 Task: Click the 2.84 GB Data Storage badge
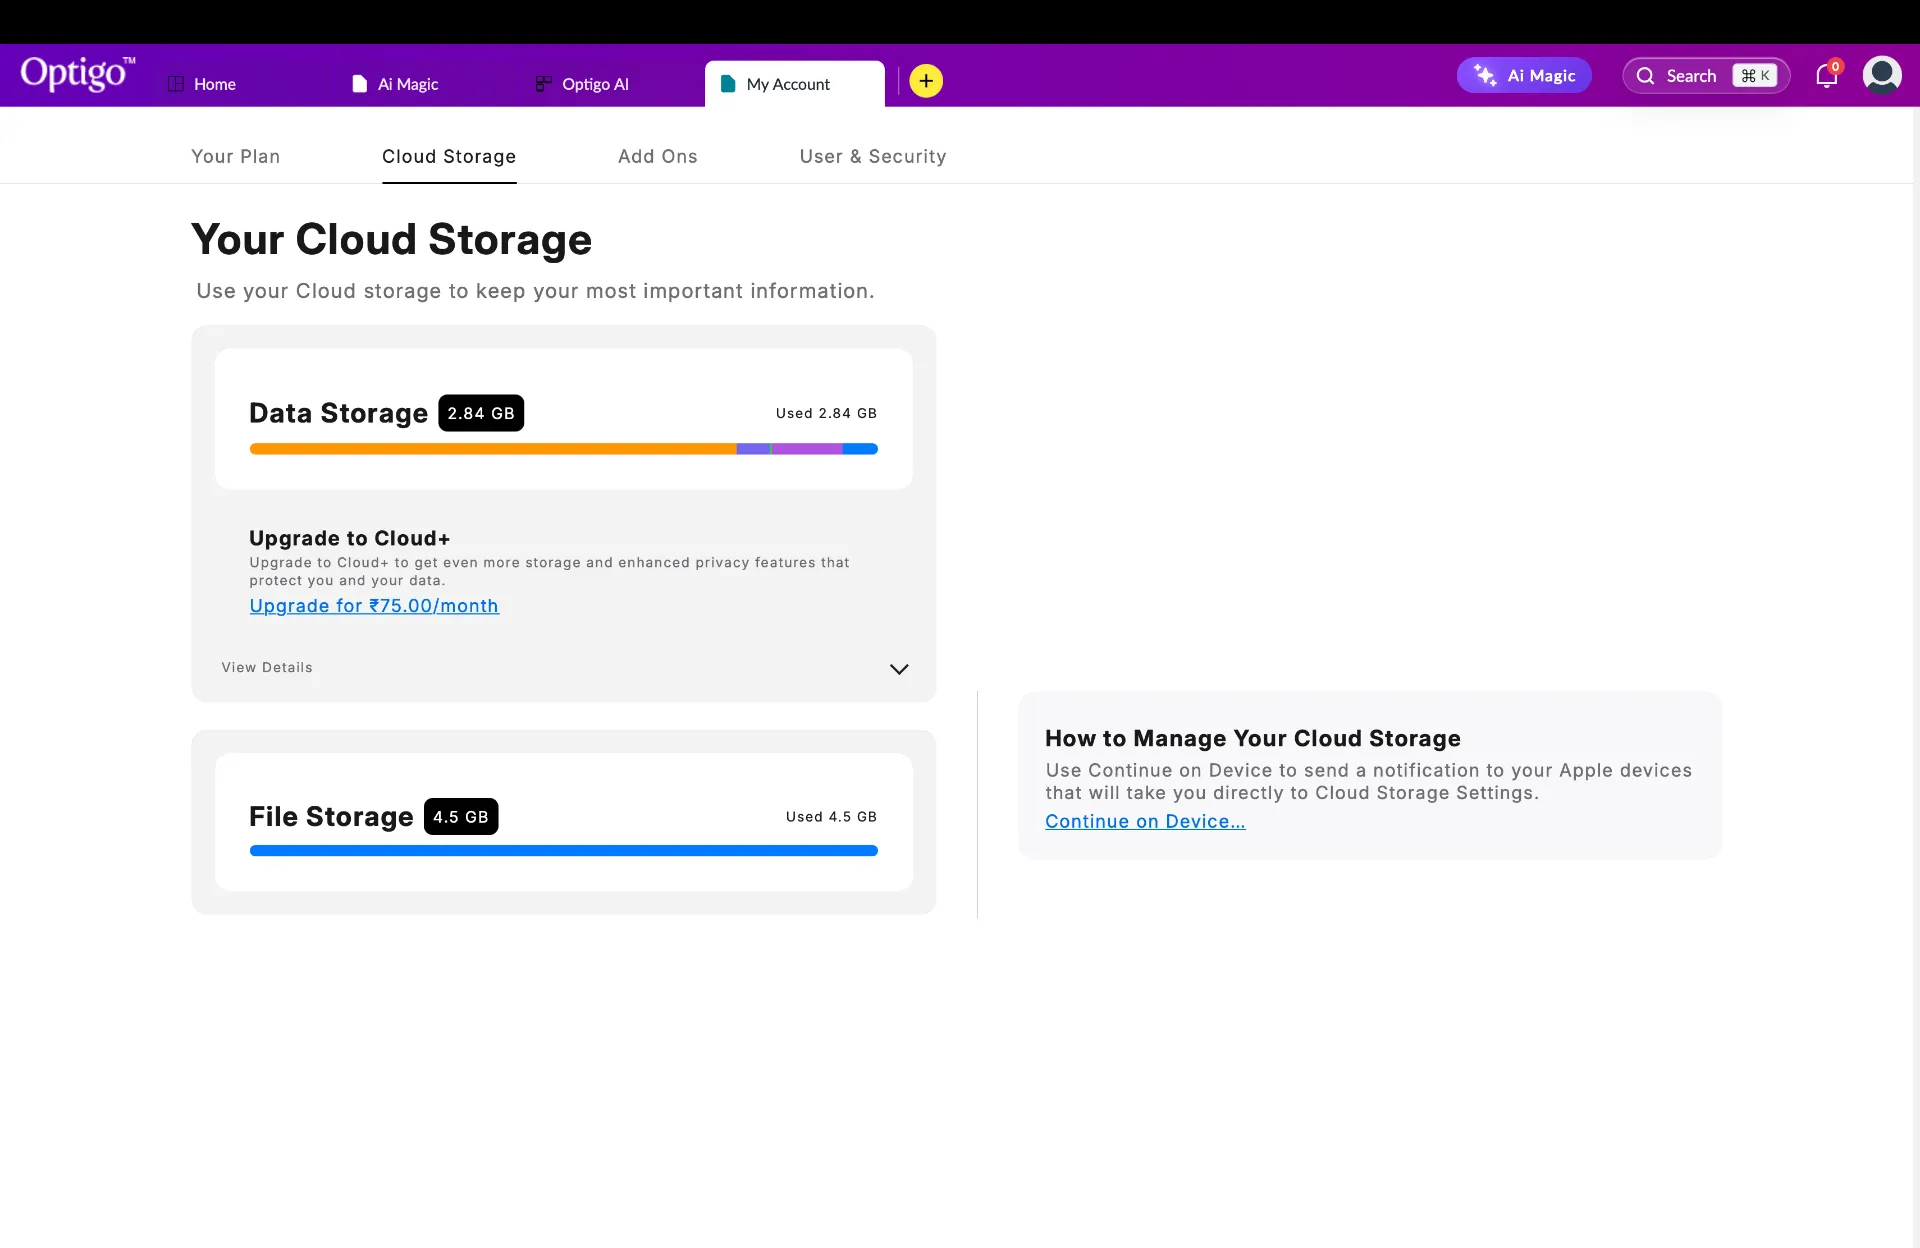(x=481, y=413)
